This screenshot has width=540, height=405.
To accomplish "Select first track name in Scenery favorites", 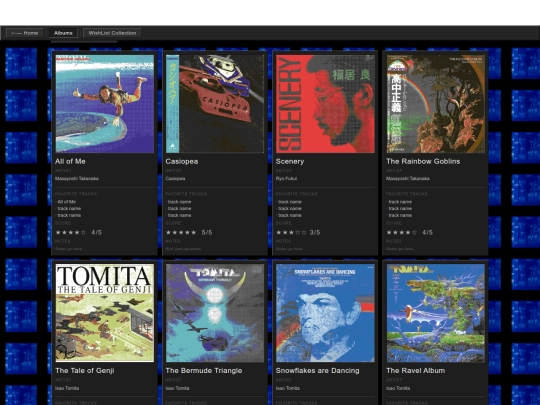I will click(290, 202).
